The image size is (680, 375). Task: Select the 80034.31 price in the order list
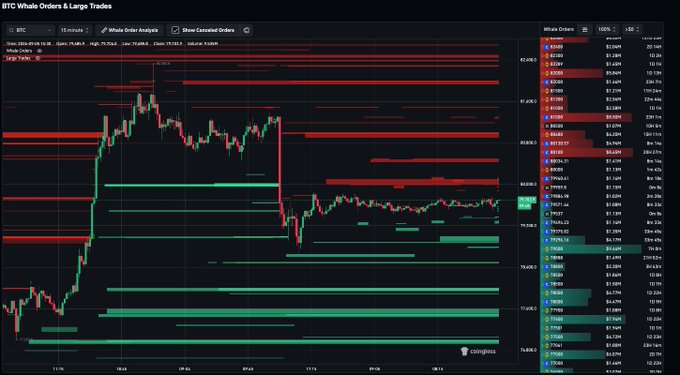point(559,161)
